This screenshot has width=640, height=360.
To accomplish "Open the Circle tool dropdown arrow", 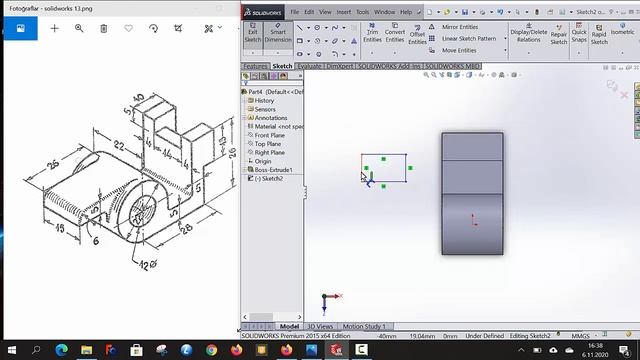I will coord(326,28).
